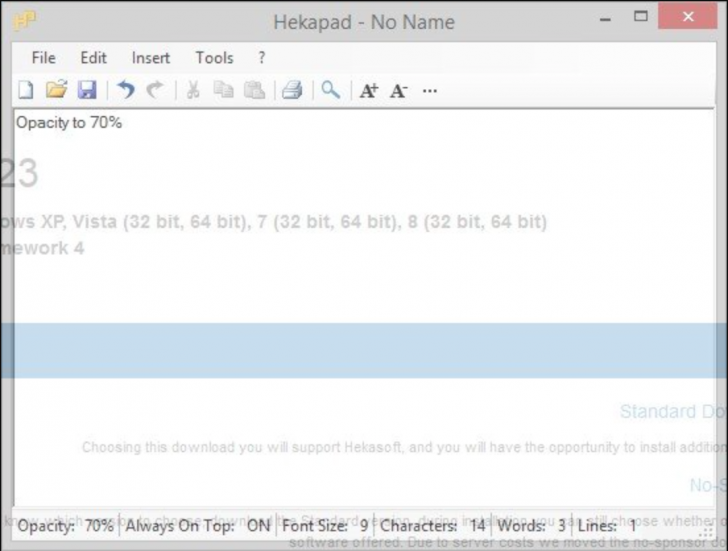The height and width of the screenshot is (551, 728).
Task: Close the Hekapad window
Action: [688, 17]
